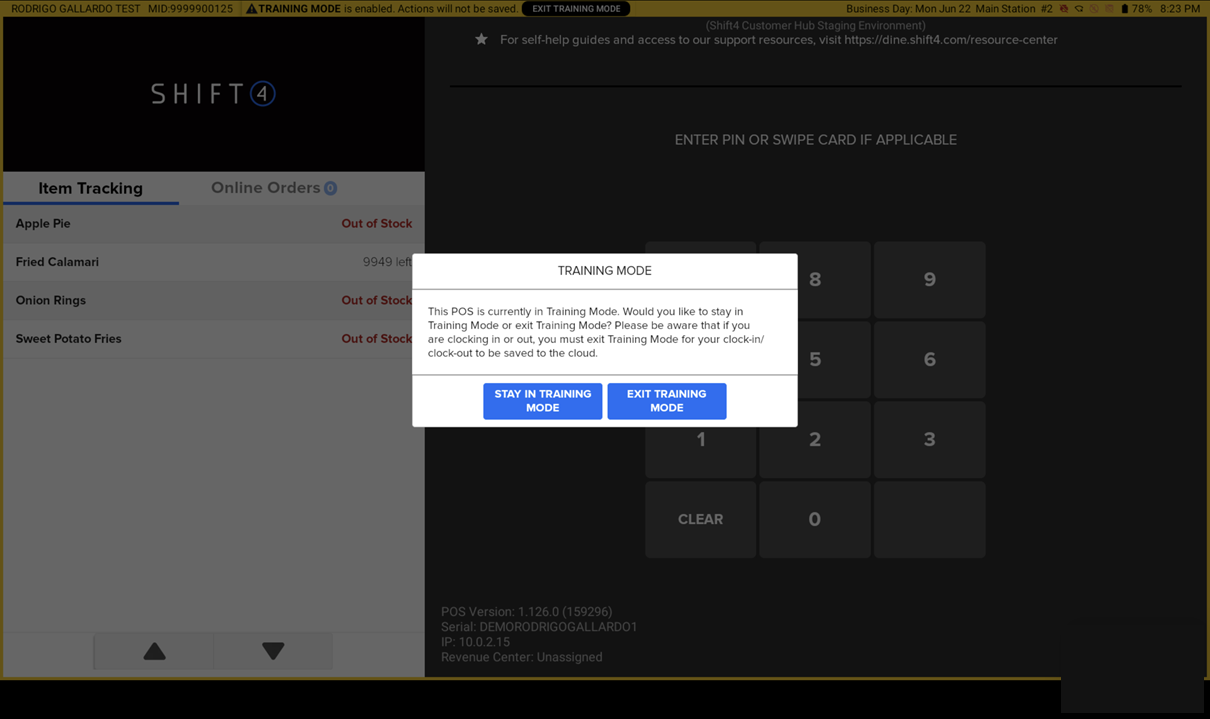This screenshot has width=1210, height=719.
Task: Click the red cloud-offline status icon
Action: click(1064, 9)
